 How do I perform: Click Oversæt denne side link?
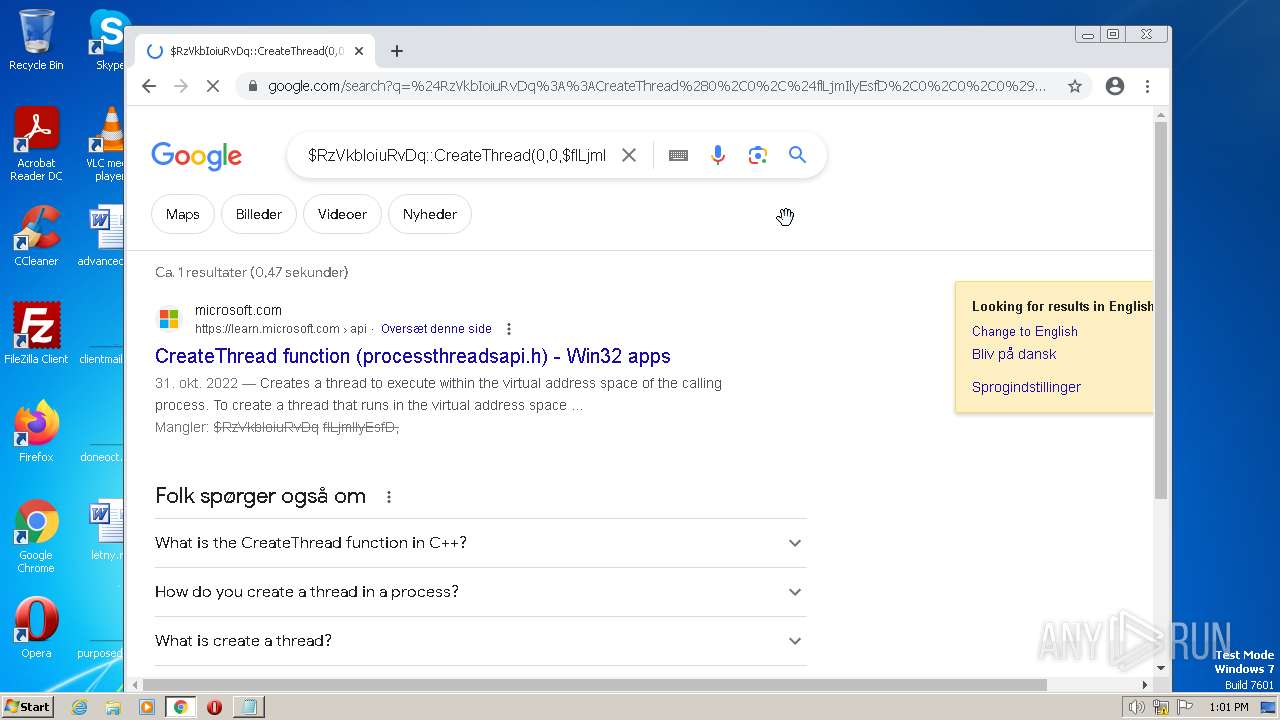click(x=436, y=329)
